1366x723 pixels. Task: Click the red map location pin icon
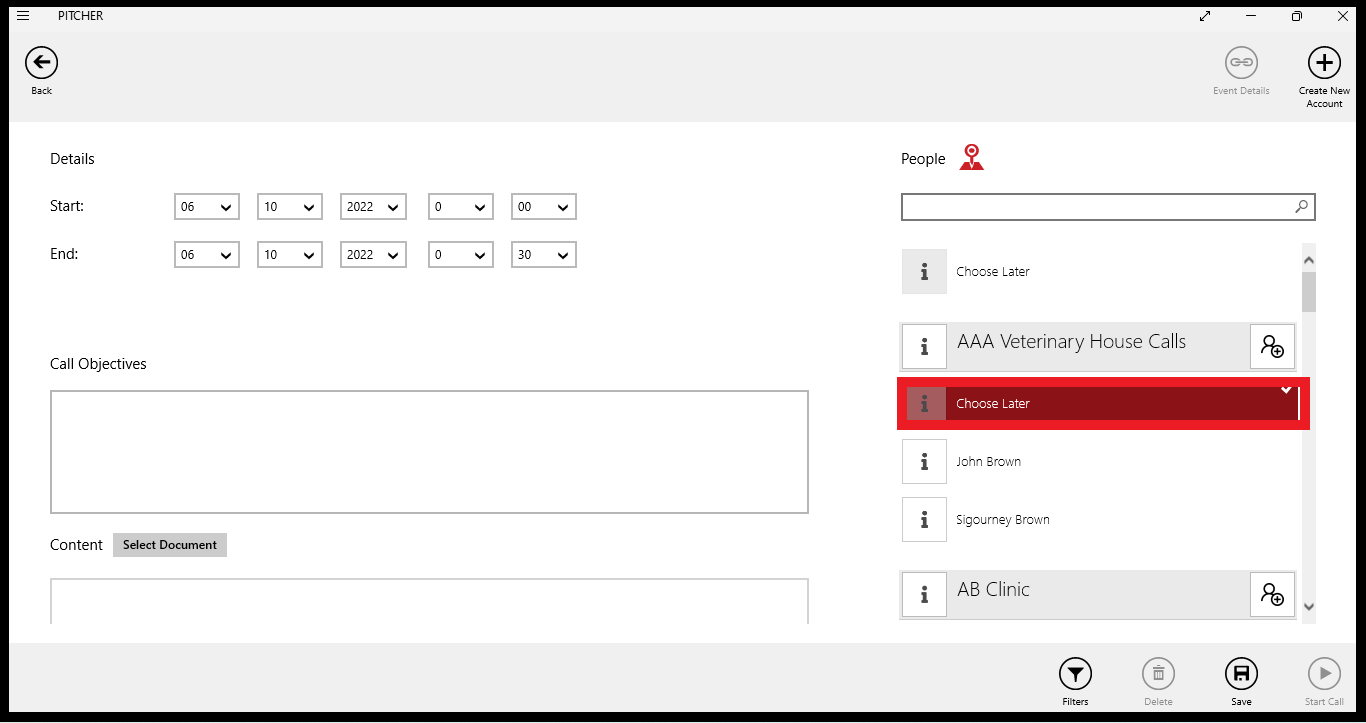pos(971,157)
